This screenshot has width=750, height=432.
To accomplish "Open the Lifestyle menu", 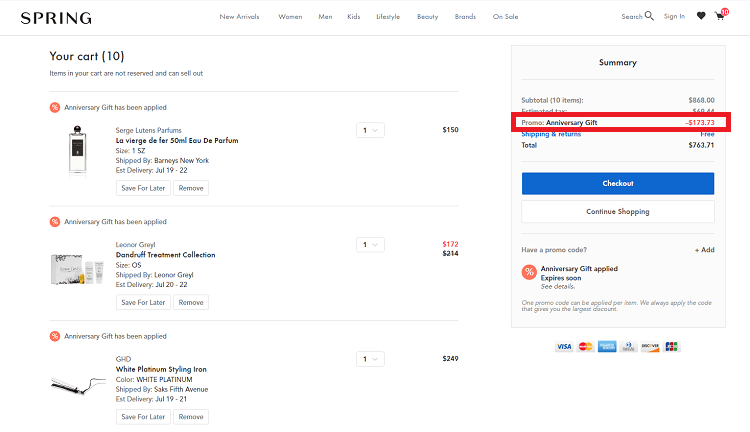I will [x=388, y=16].
